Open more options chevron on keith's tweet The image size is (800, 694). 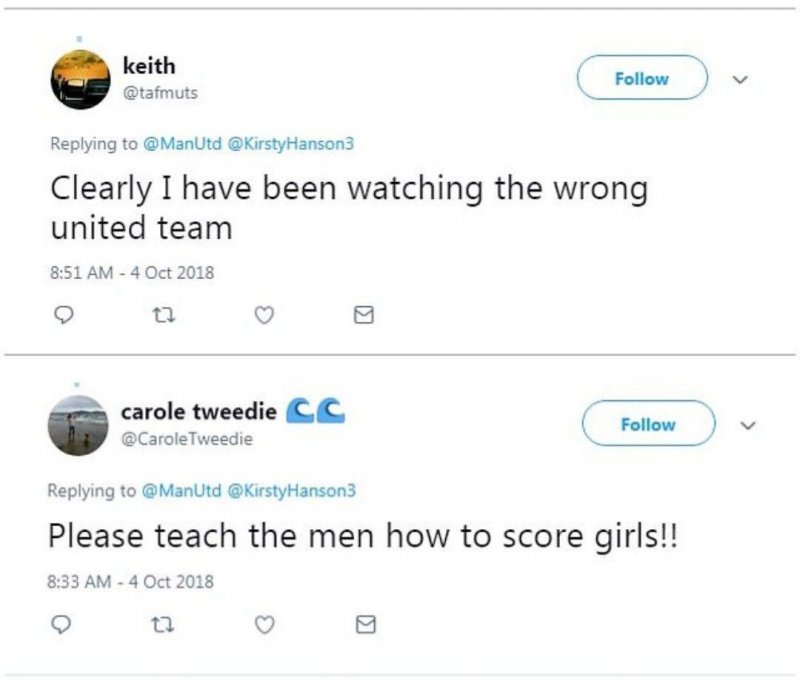pyautogui.click(x=742, y=79)
